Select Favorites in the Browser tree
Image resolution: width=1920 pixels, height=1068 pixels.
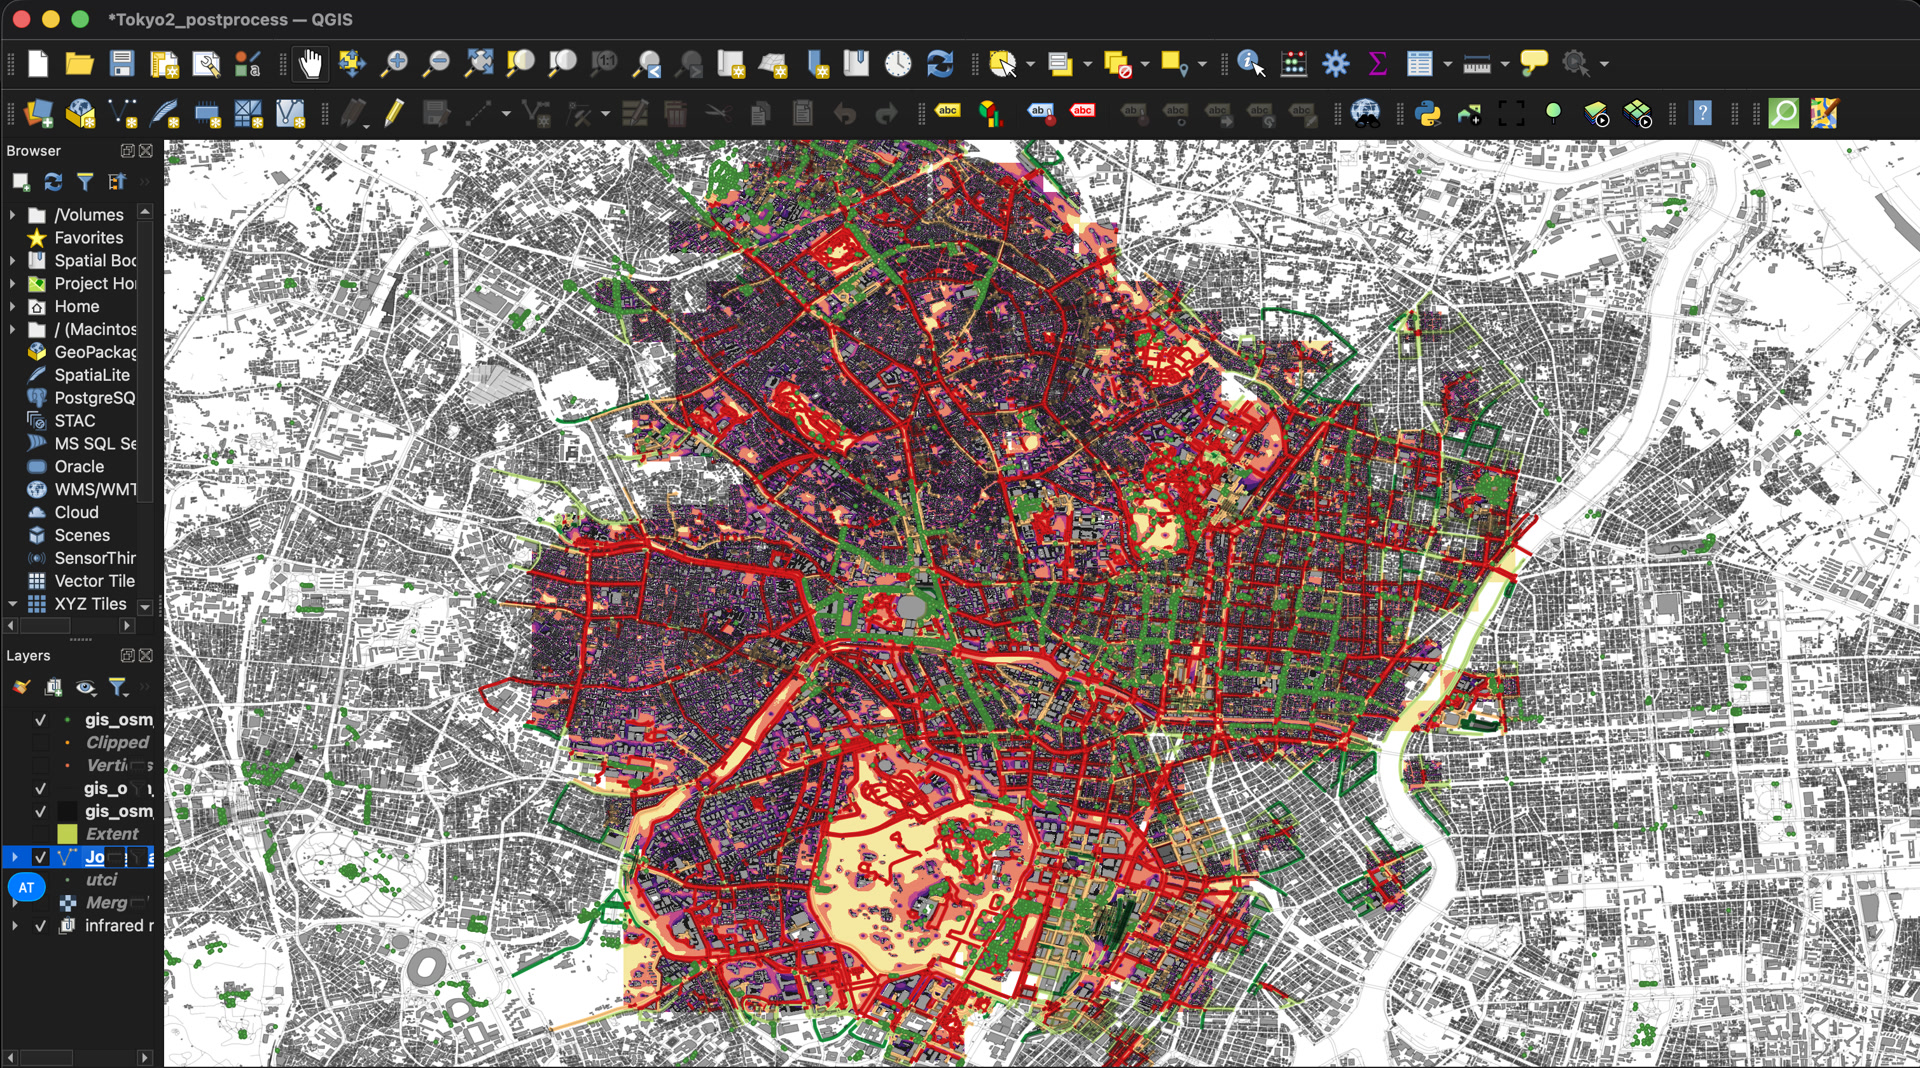click(x=88, y=238)
